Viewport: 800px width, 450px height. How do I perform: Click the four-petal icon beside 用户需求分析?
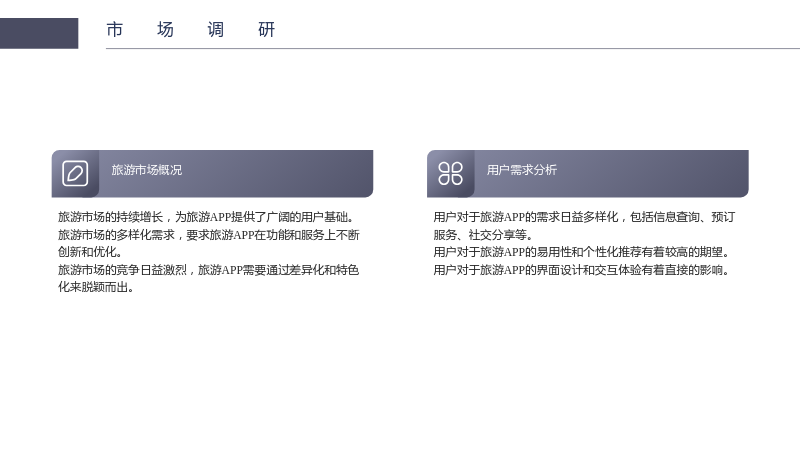(451, 173)
